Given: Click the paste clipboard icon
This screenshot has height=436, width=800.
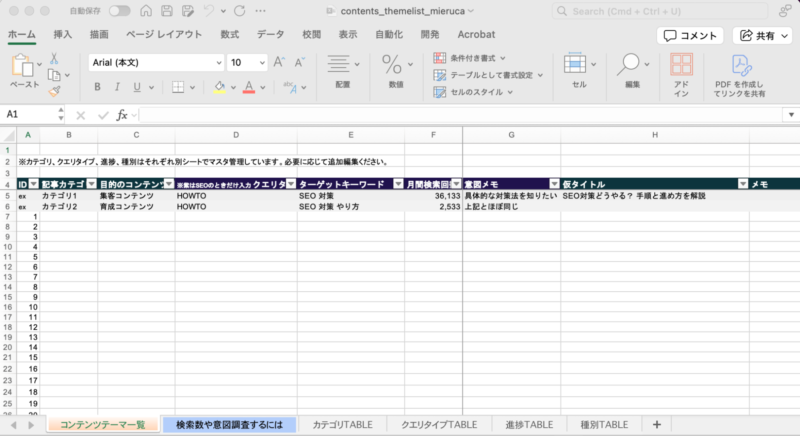Looking at the screenshot, I should click(22, 68).
